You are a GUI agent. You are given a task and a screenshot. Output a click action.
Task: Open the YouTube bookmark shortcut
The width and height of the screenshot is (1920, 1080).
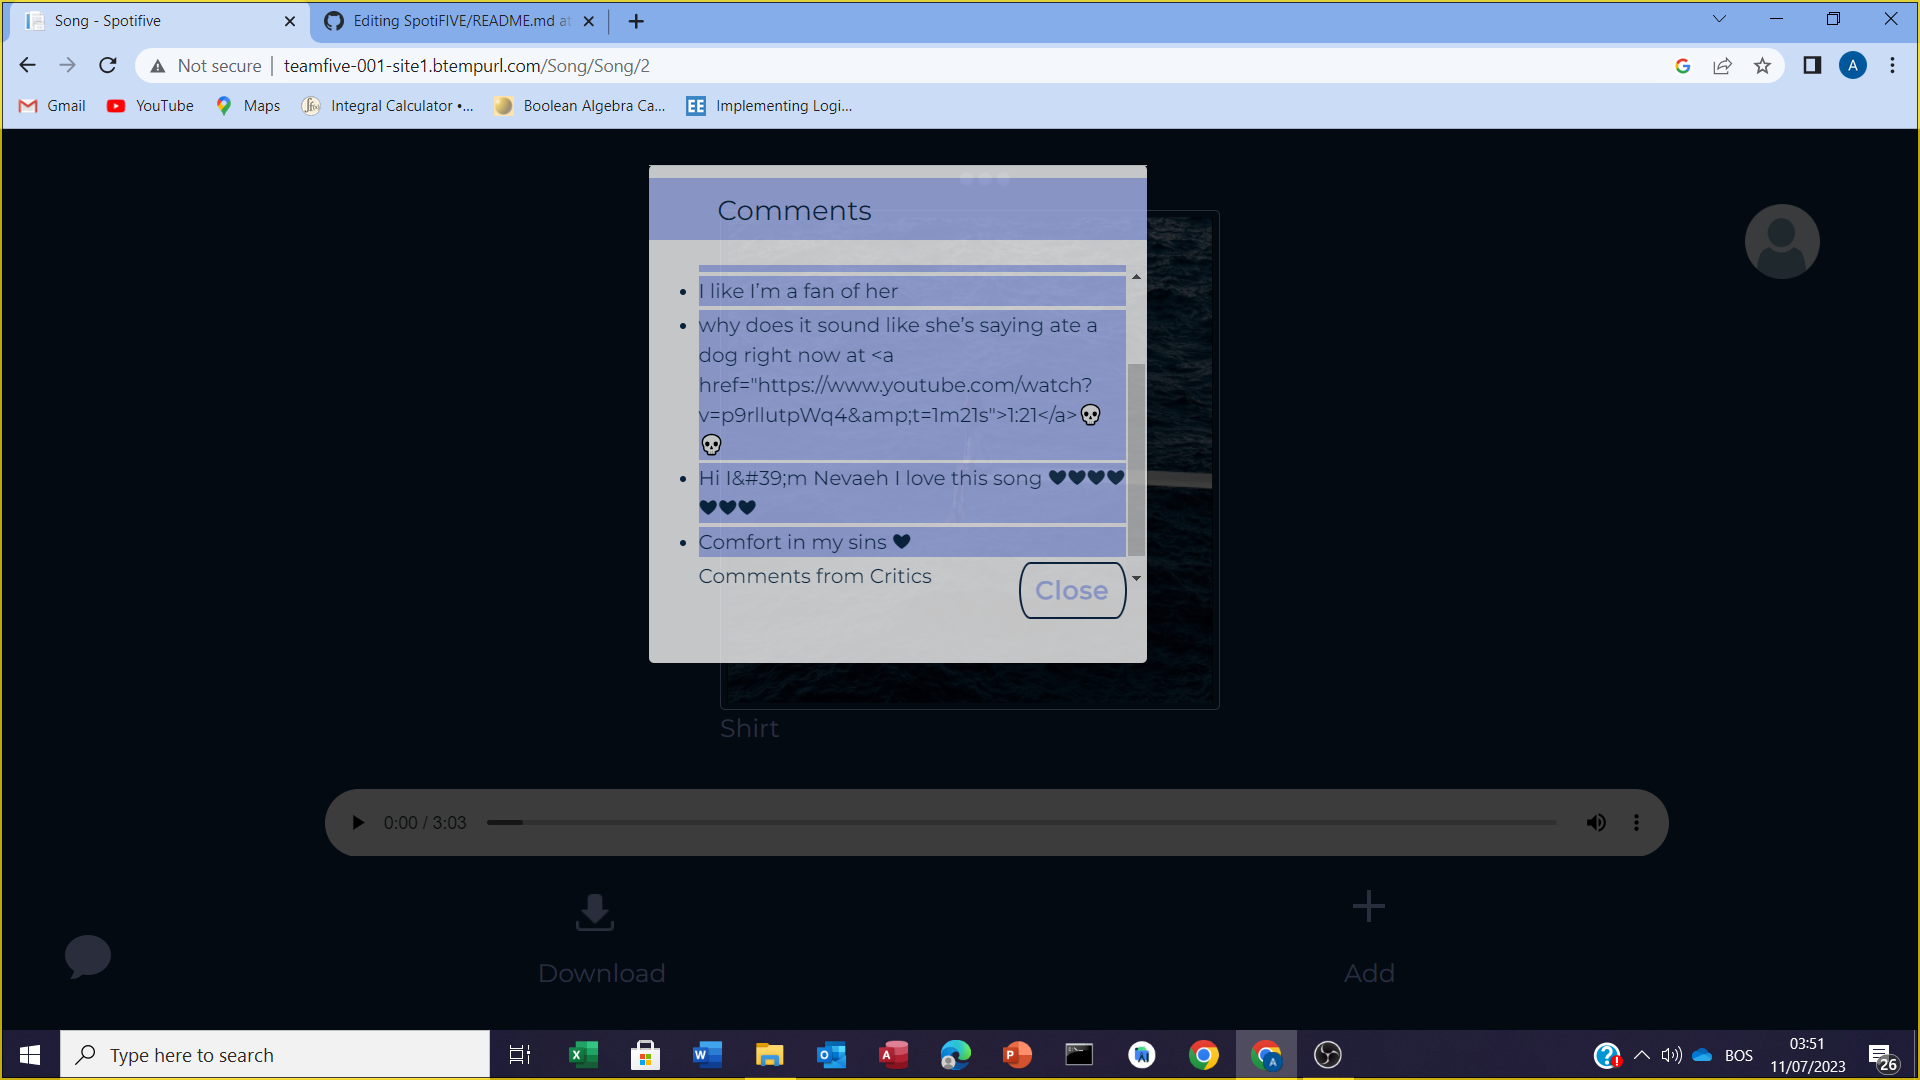pos(149,105)
